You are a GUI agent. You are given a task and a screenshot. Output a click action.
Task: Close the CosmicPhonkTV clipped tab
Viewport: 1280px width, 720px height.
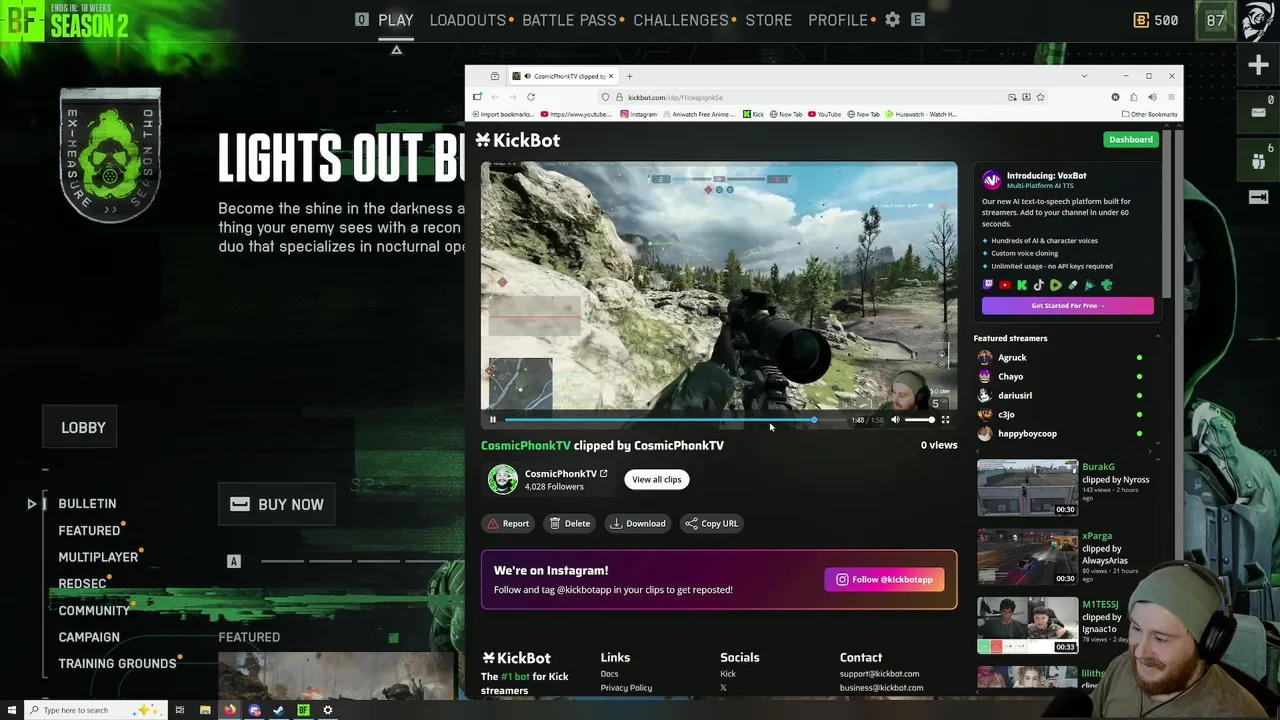point(611,76)
